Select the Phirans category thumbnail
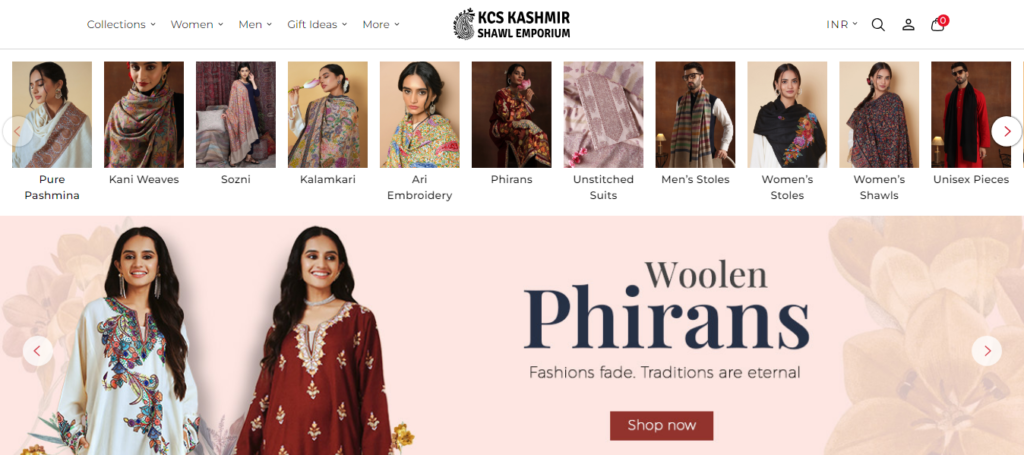1024x455 pixels. [511, 115]
